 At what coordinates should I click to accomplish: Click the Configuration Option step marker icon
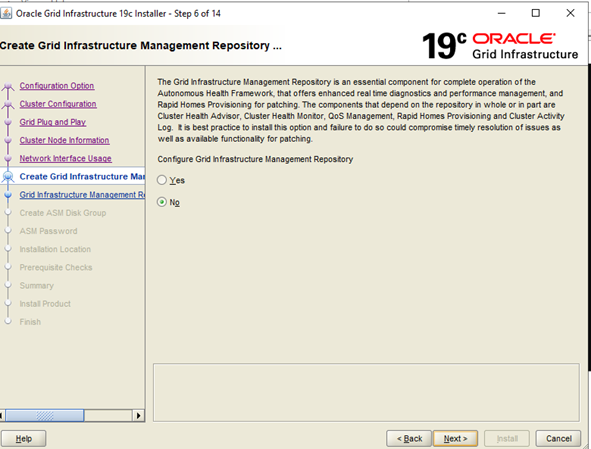[8, 87]
